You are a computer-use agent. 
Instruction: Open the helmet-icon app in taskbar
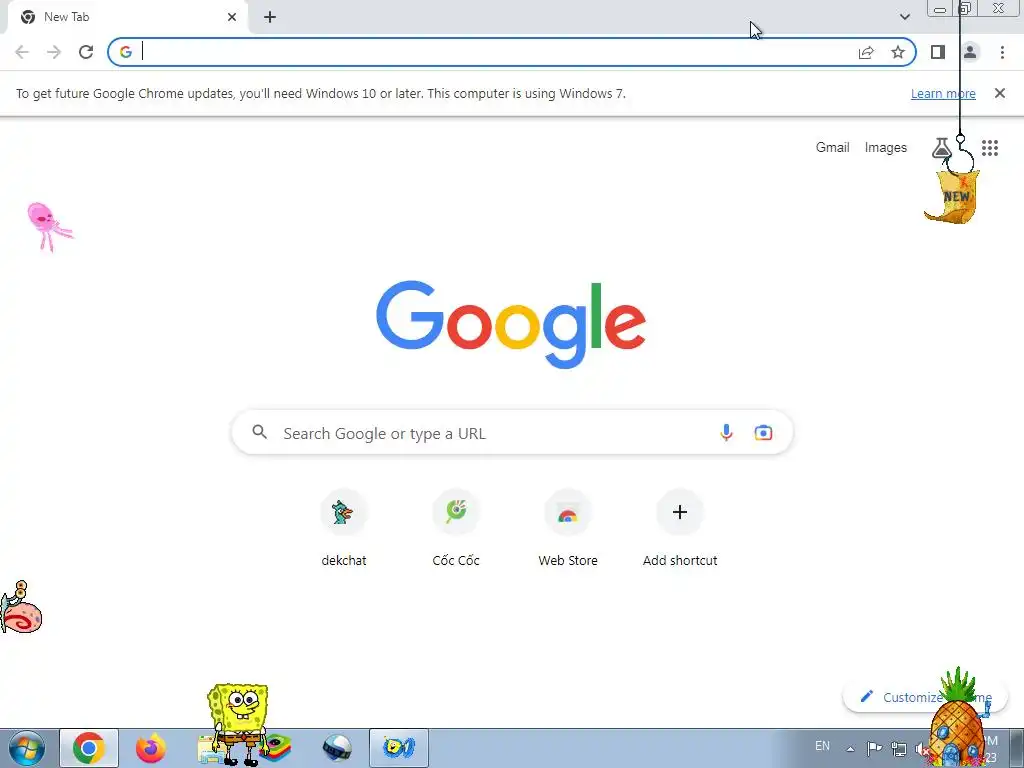click(337, 748)
